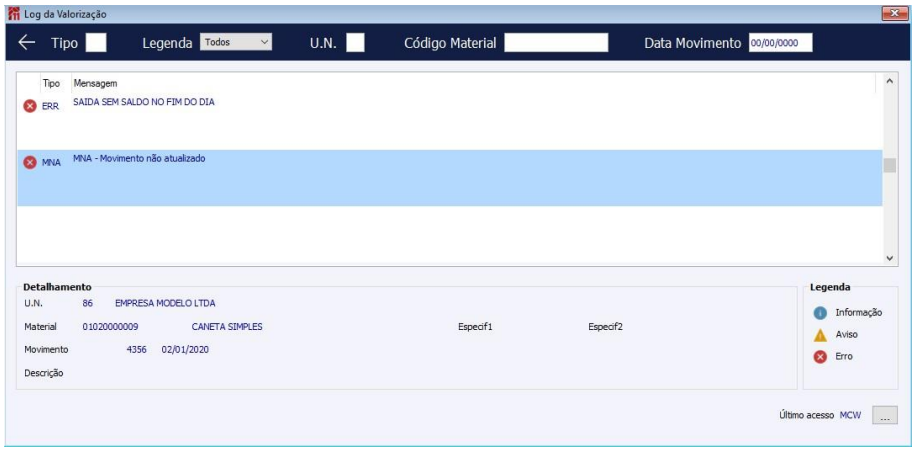Click the yellow Aviso warning icon
The height and width of the screenshot is (450, 915).
click(820, 335)
